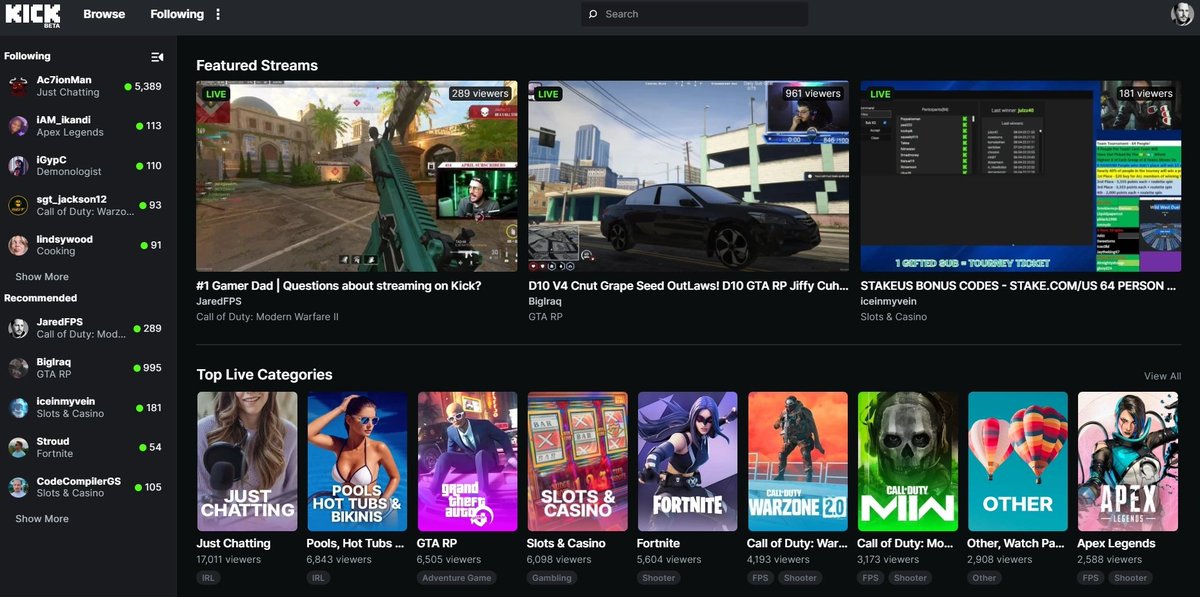1200x597 pixels.
Task: Click Ac7ionMan's avatar in sidebar
Action: pos(18,86)
